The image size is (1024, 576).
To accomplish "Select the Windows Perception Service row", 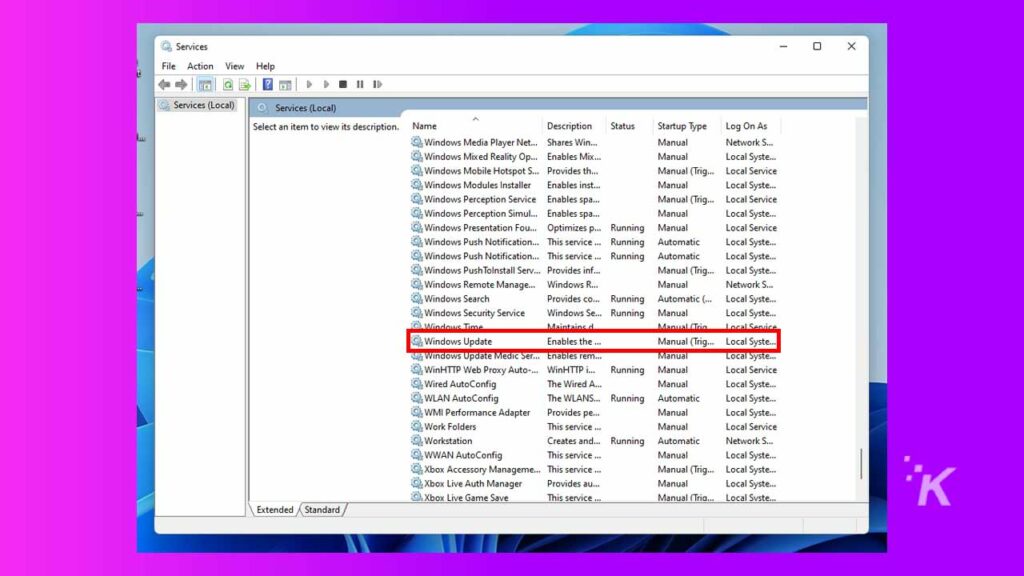I will pos(594,199).
